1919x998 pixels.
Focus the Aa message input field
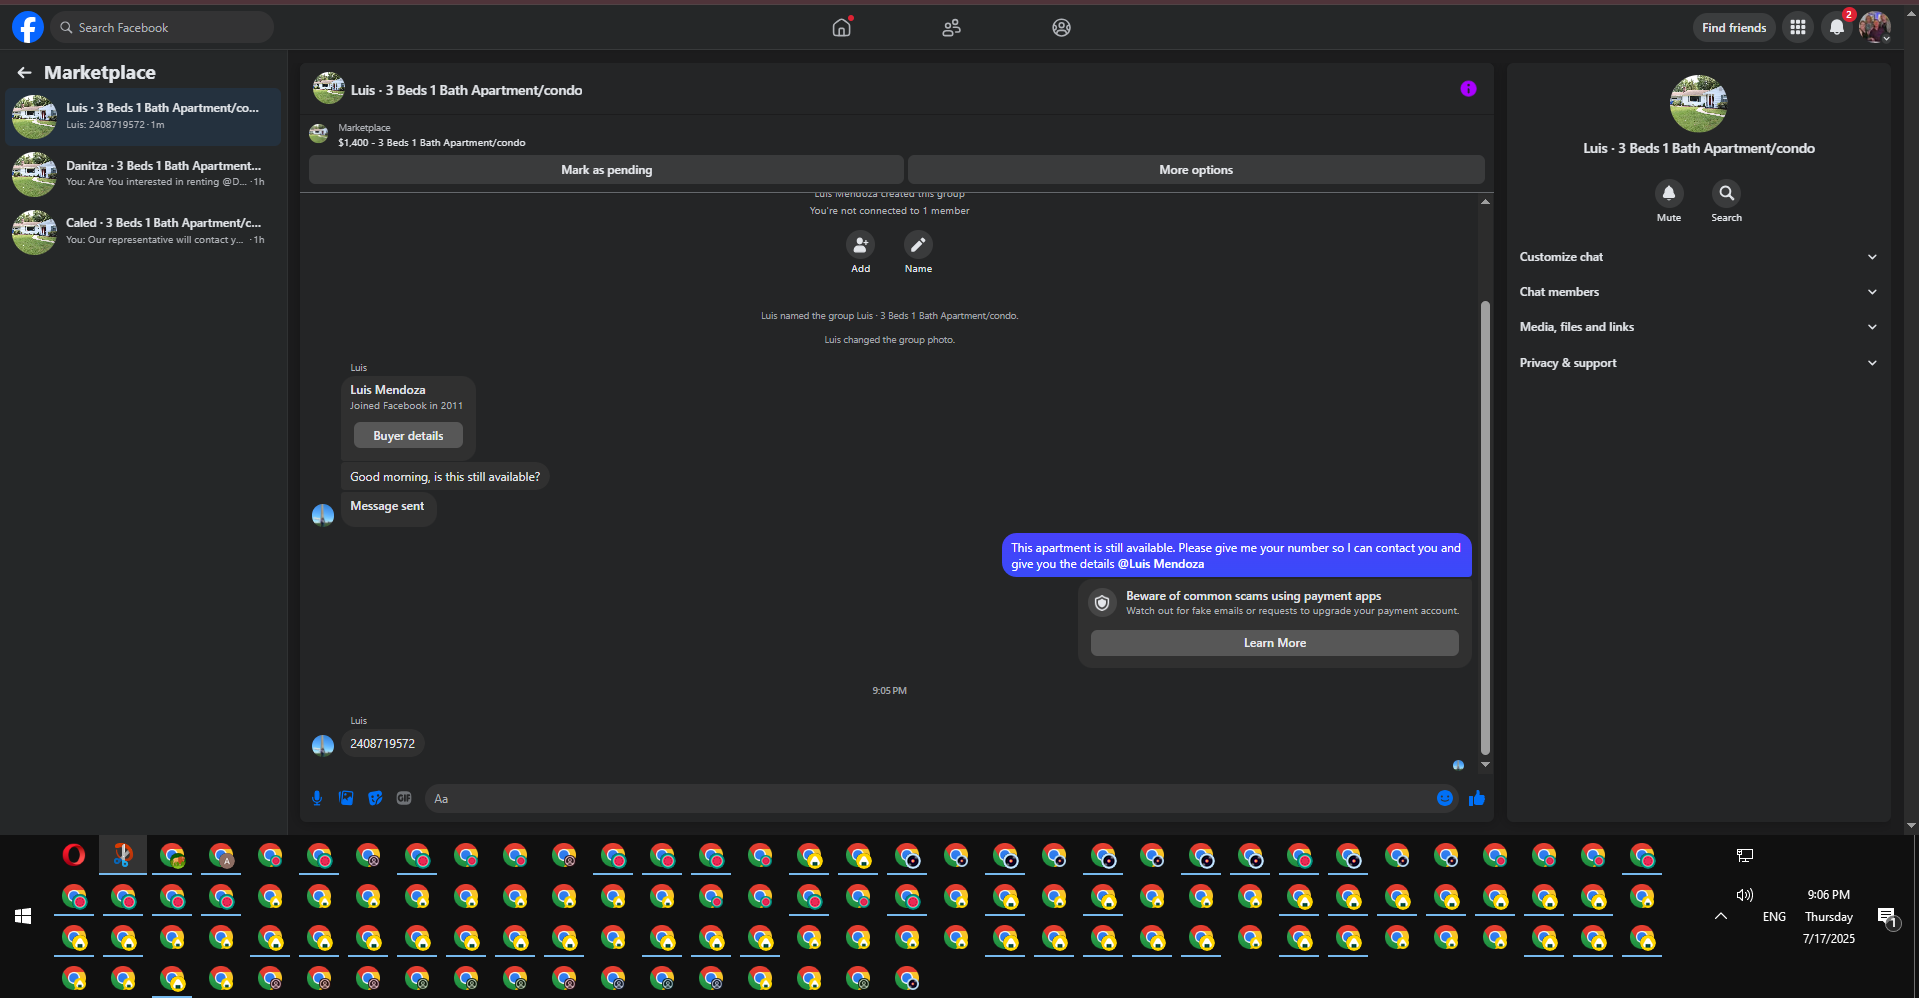click(x=930, y=798)
